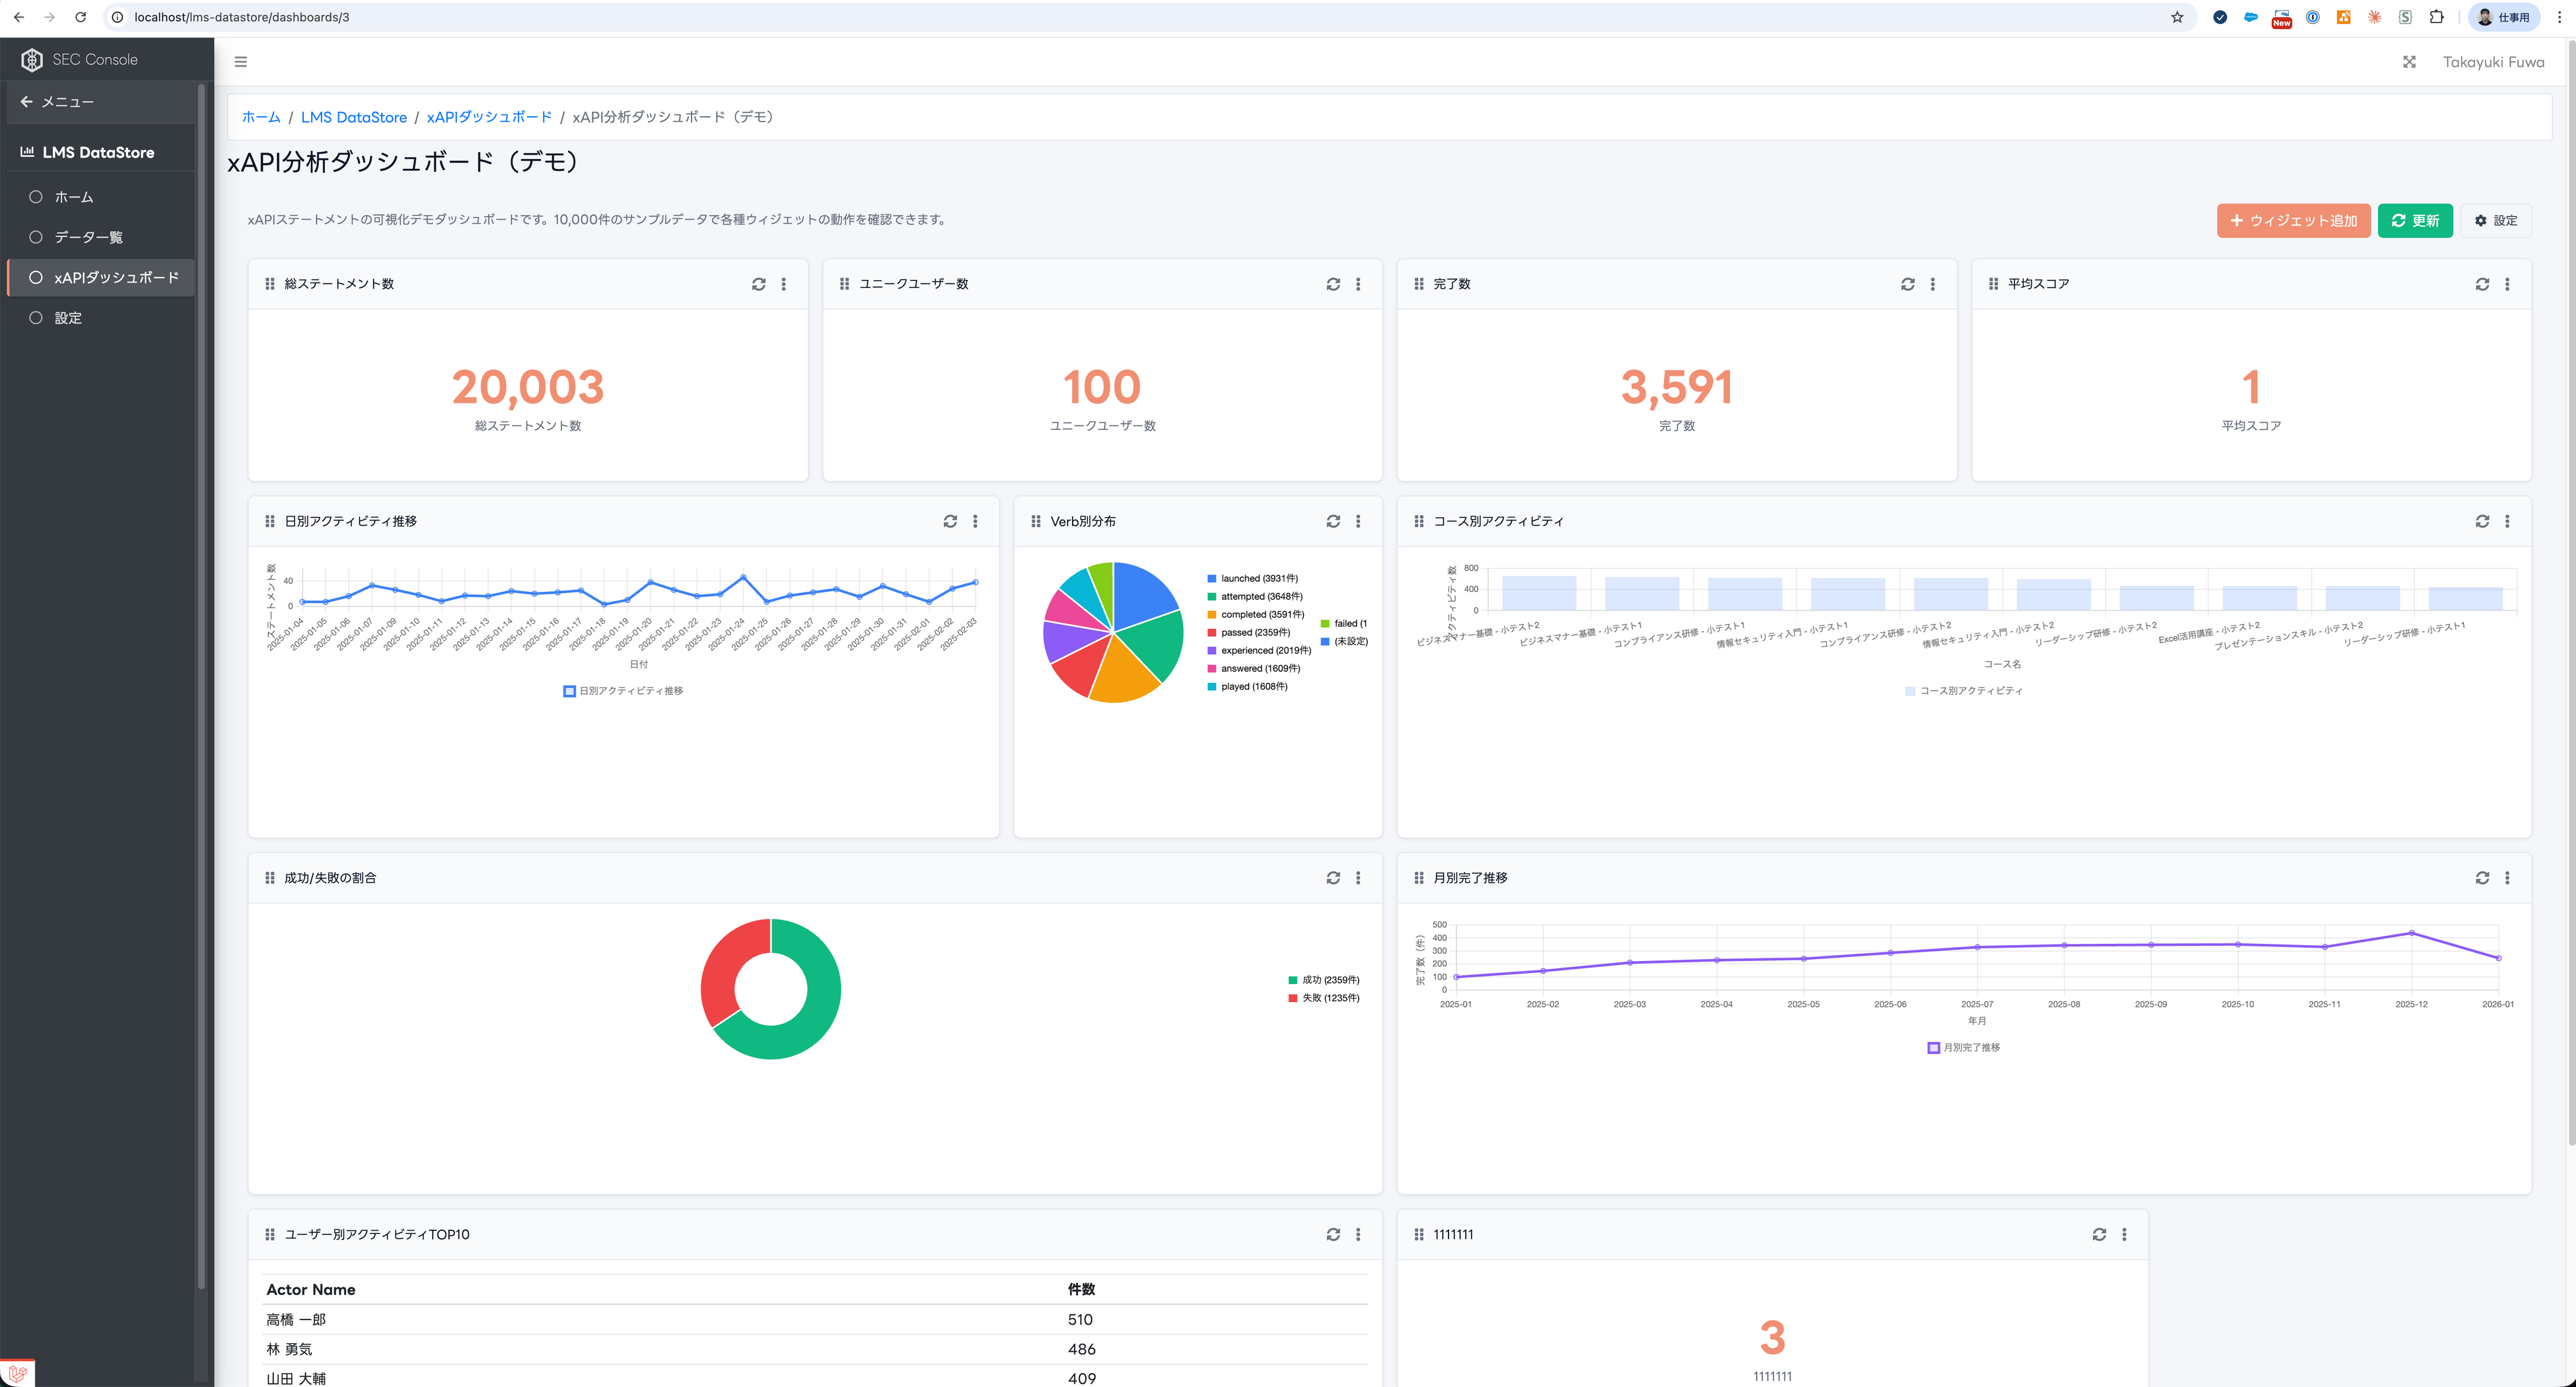Click the green 成功 legend color swatch

tap(1293, 980)
